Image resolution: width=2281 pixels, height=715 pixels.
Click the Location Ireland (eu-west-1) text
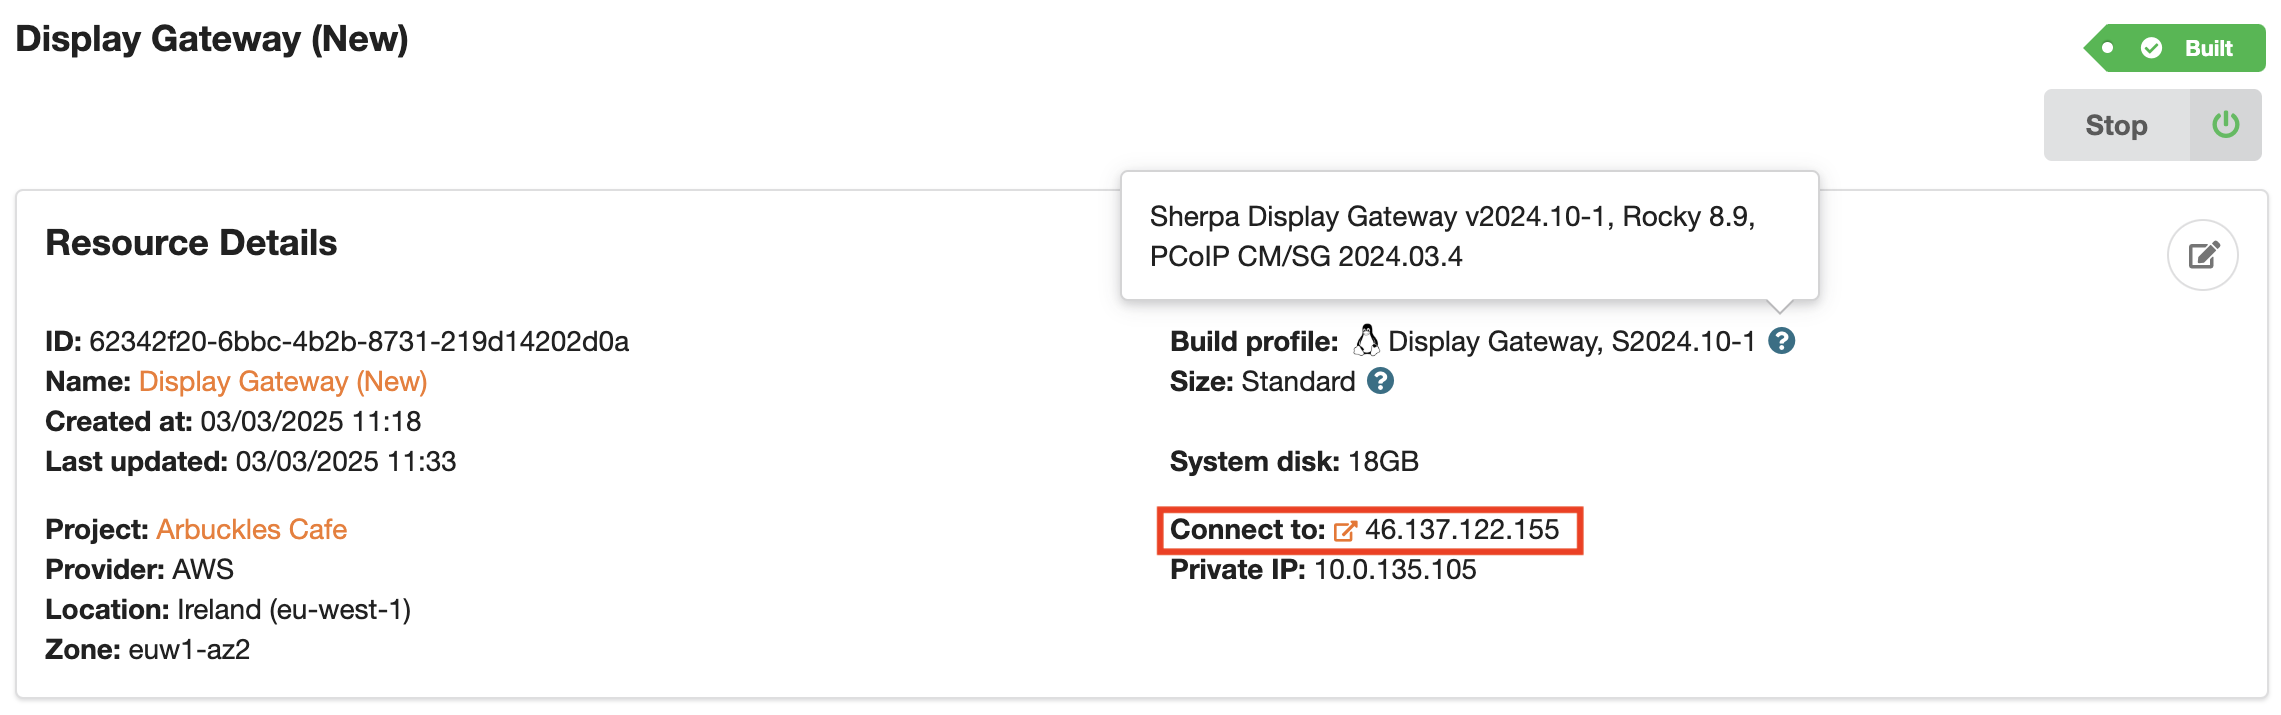(293, 610)
